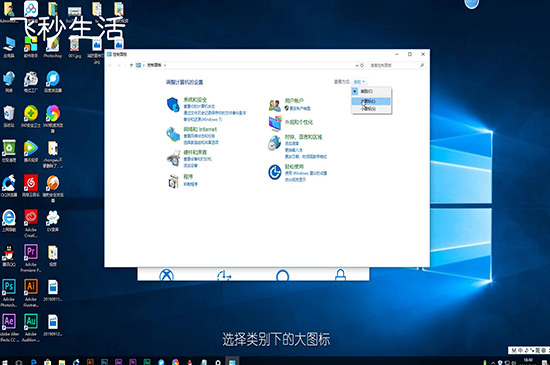The height and width of the screenshot is (365, 550).
Task: Open Appearance and Personalization monitor icon
Action: pyautogui.click(x=275, y=123)
